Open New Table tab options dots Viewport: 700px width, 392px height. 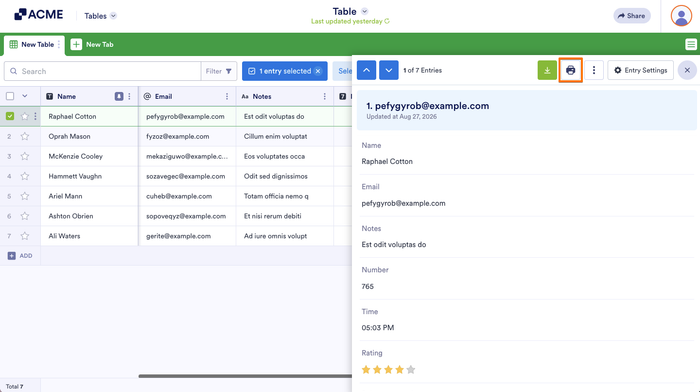(58, 45)
